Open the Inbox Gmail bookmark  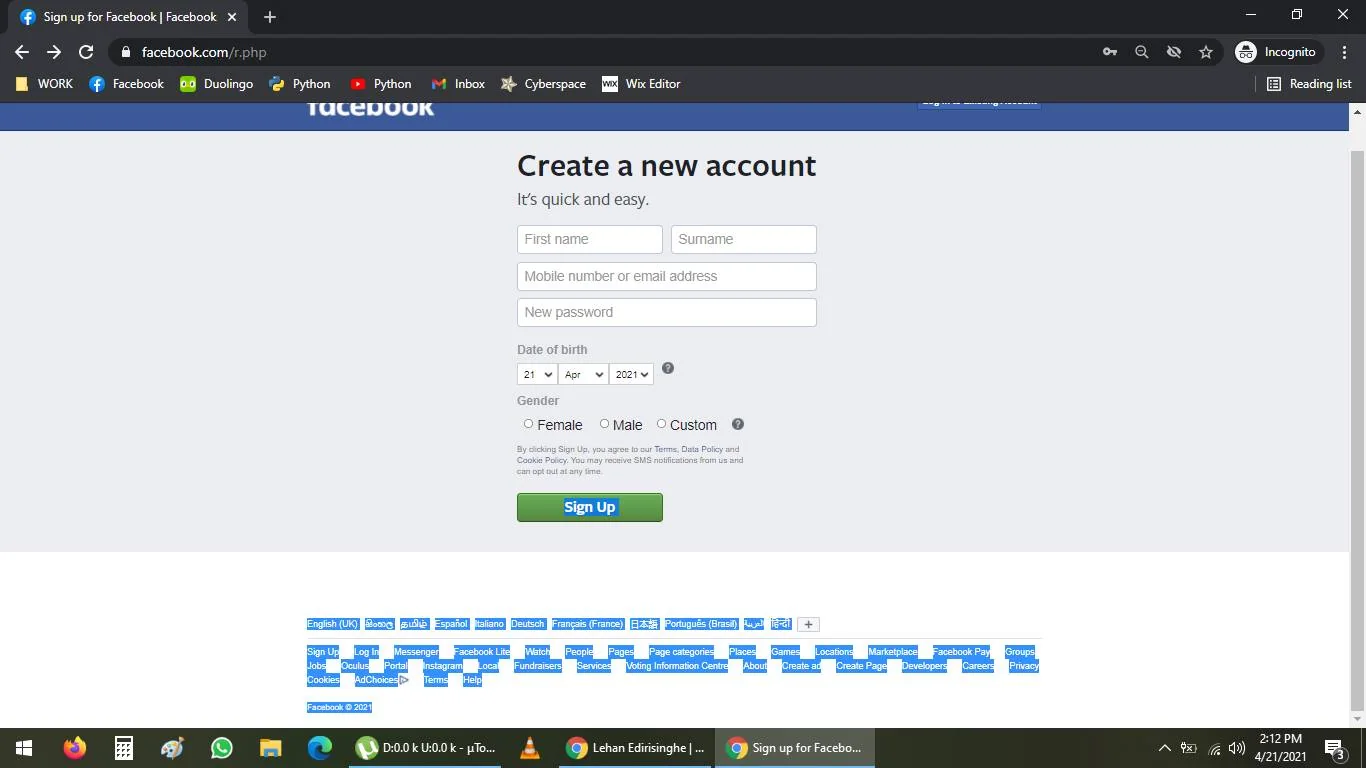click(x=458, y=84)
